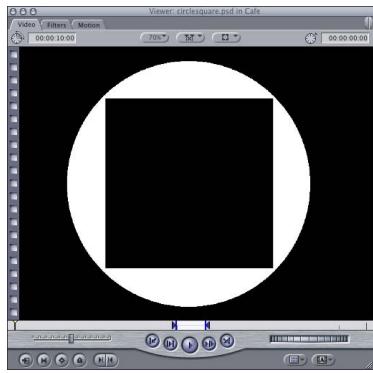The width and height of the screenshot is (373, 373).
Task: Switch to the Filters tab
Action: 56,25
